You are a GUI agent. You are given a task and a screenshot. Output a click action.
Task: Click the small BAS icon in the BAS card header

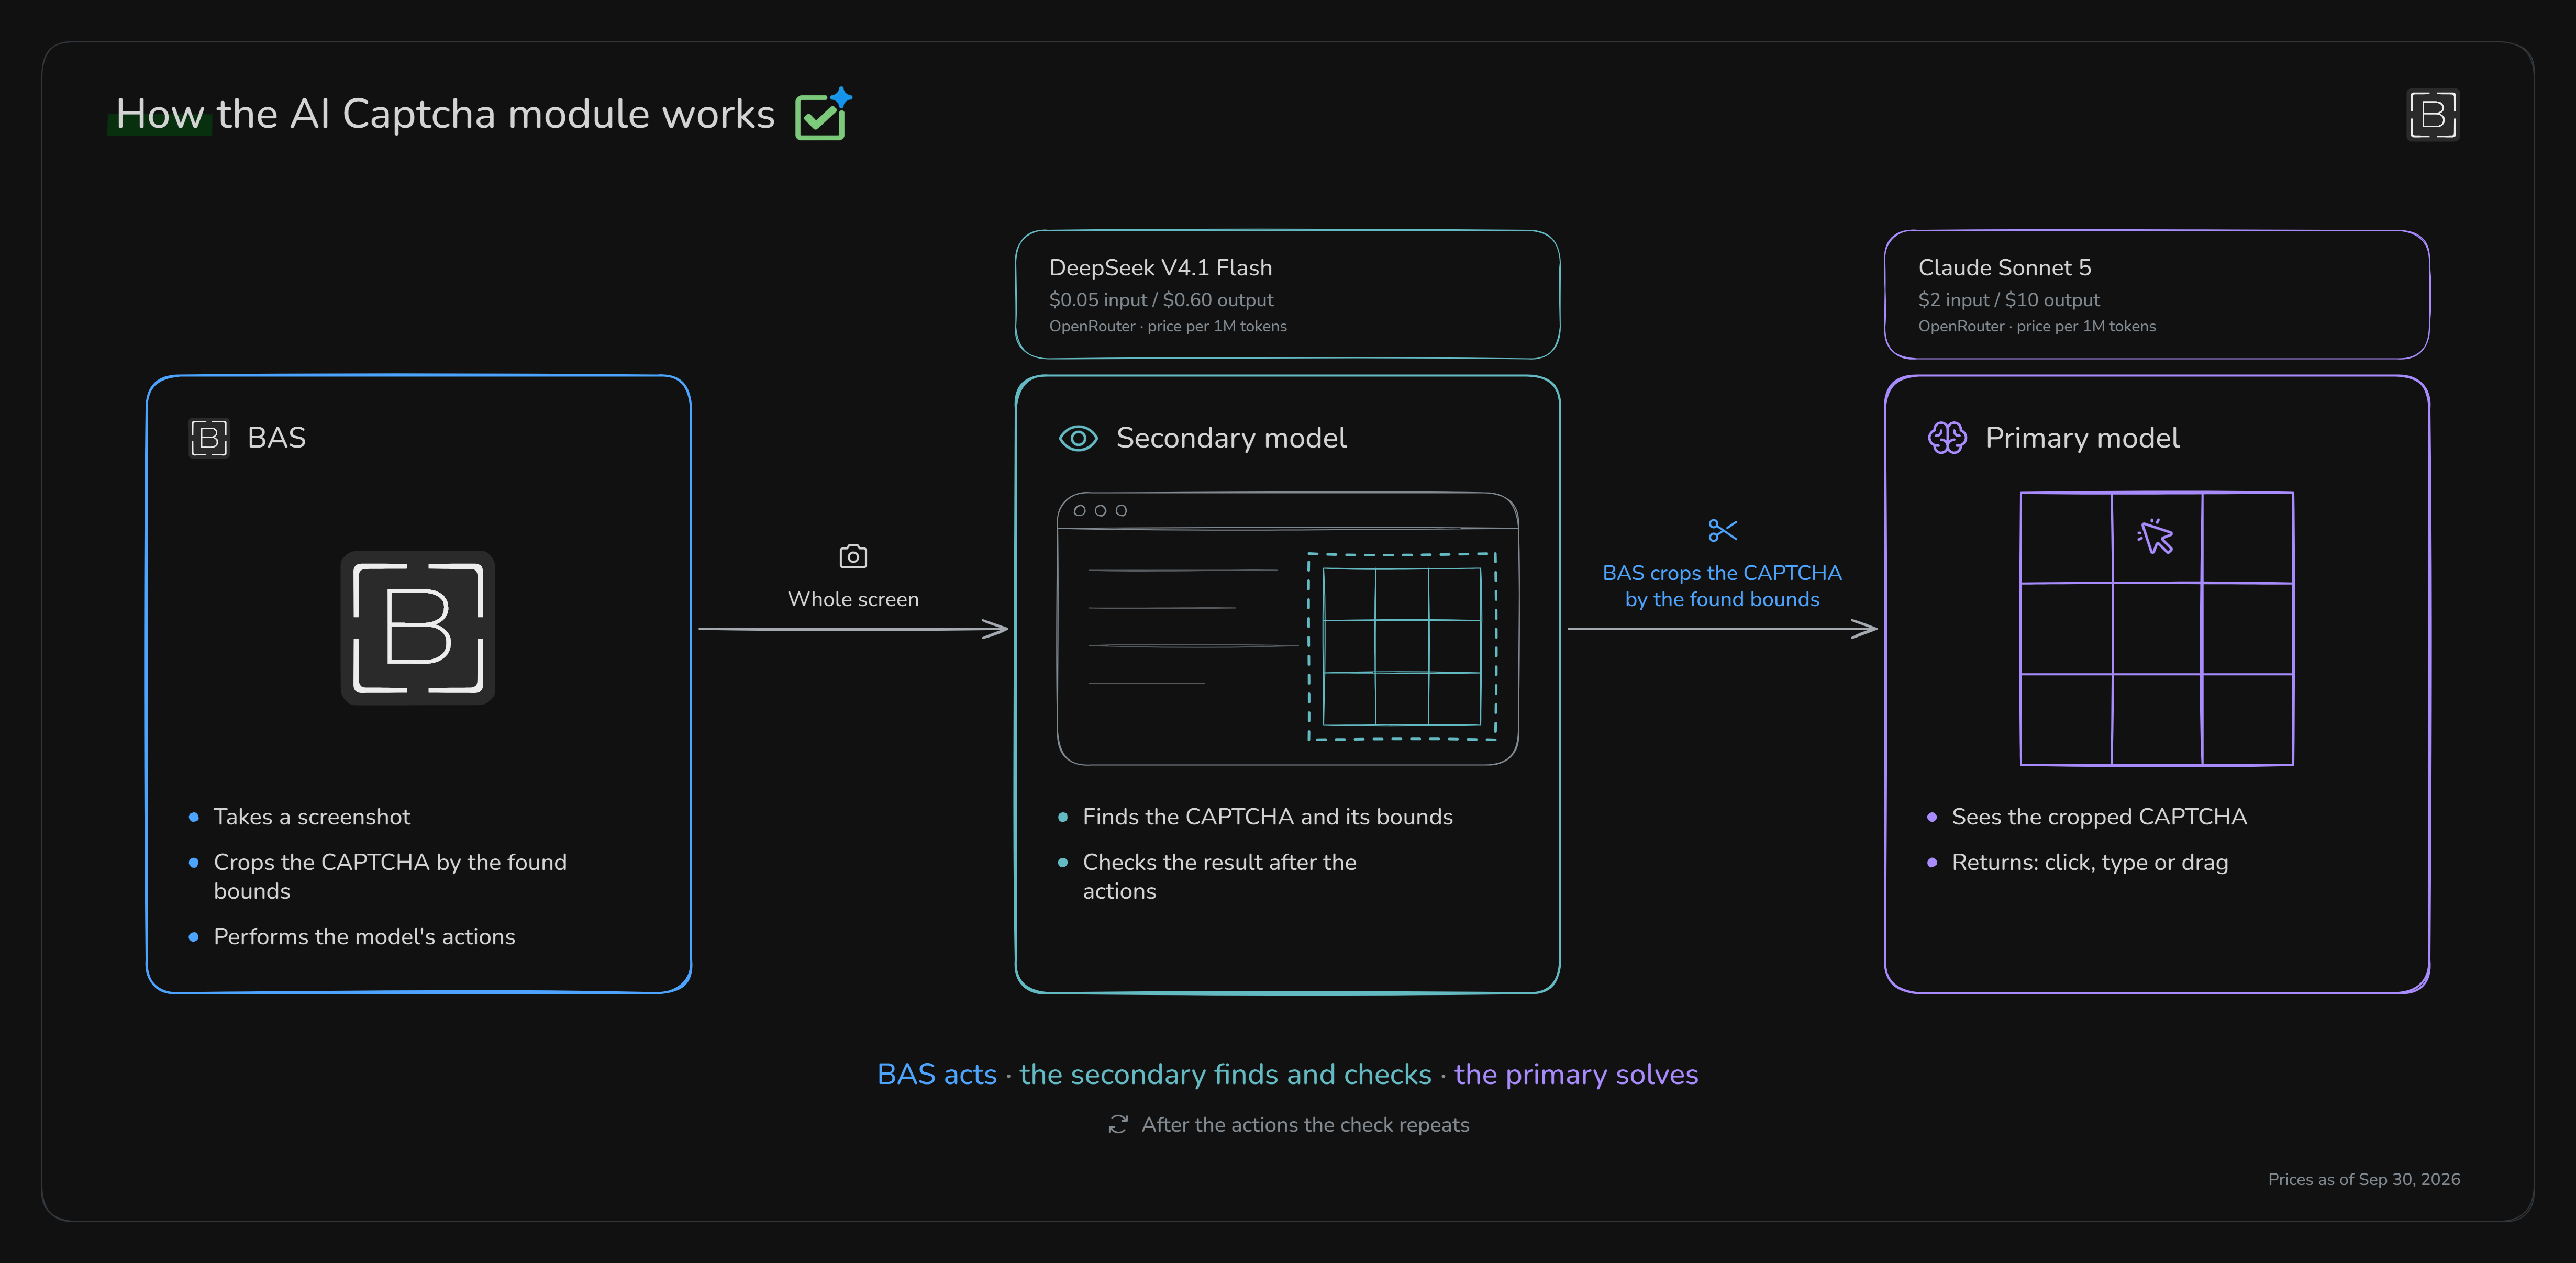pyautogui.click(x=209, y=438)
